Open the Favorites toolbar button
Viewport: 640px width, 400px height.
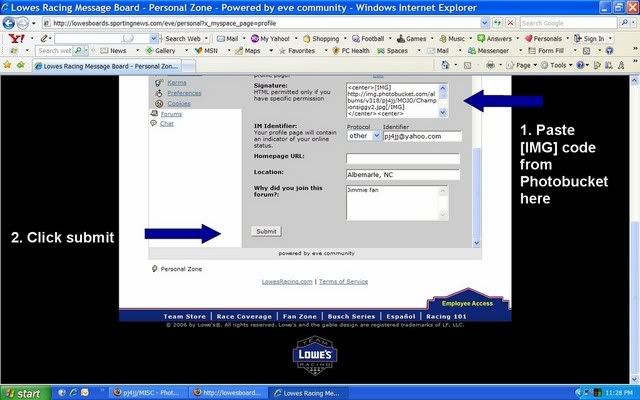pos(297,51)
